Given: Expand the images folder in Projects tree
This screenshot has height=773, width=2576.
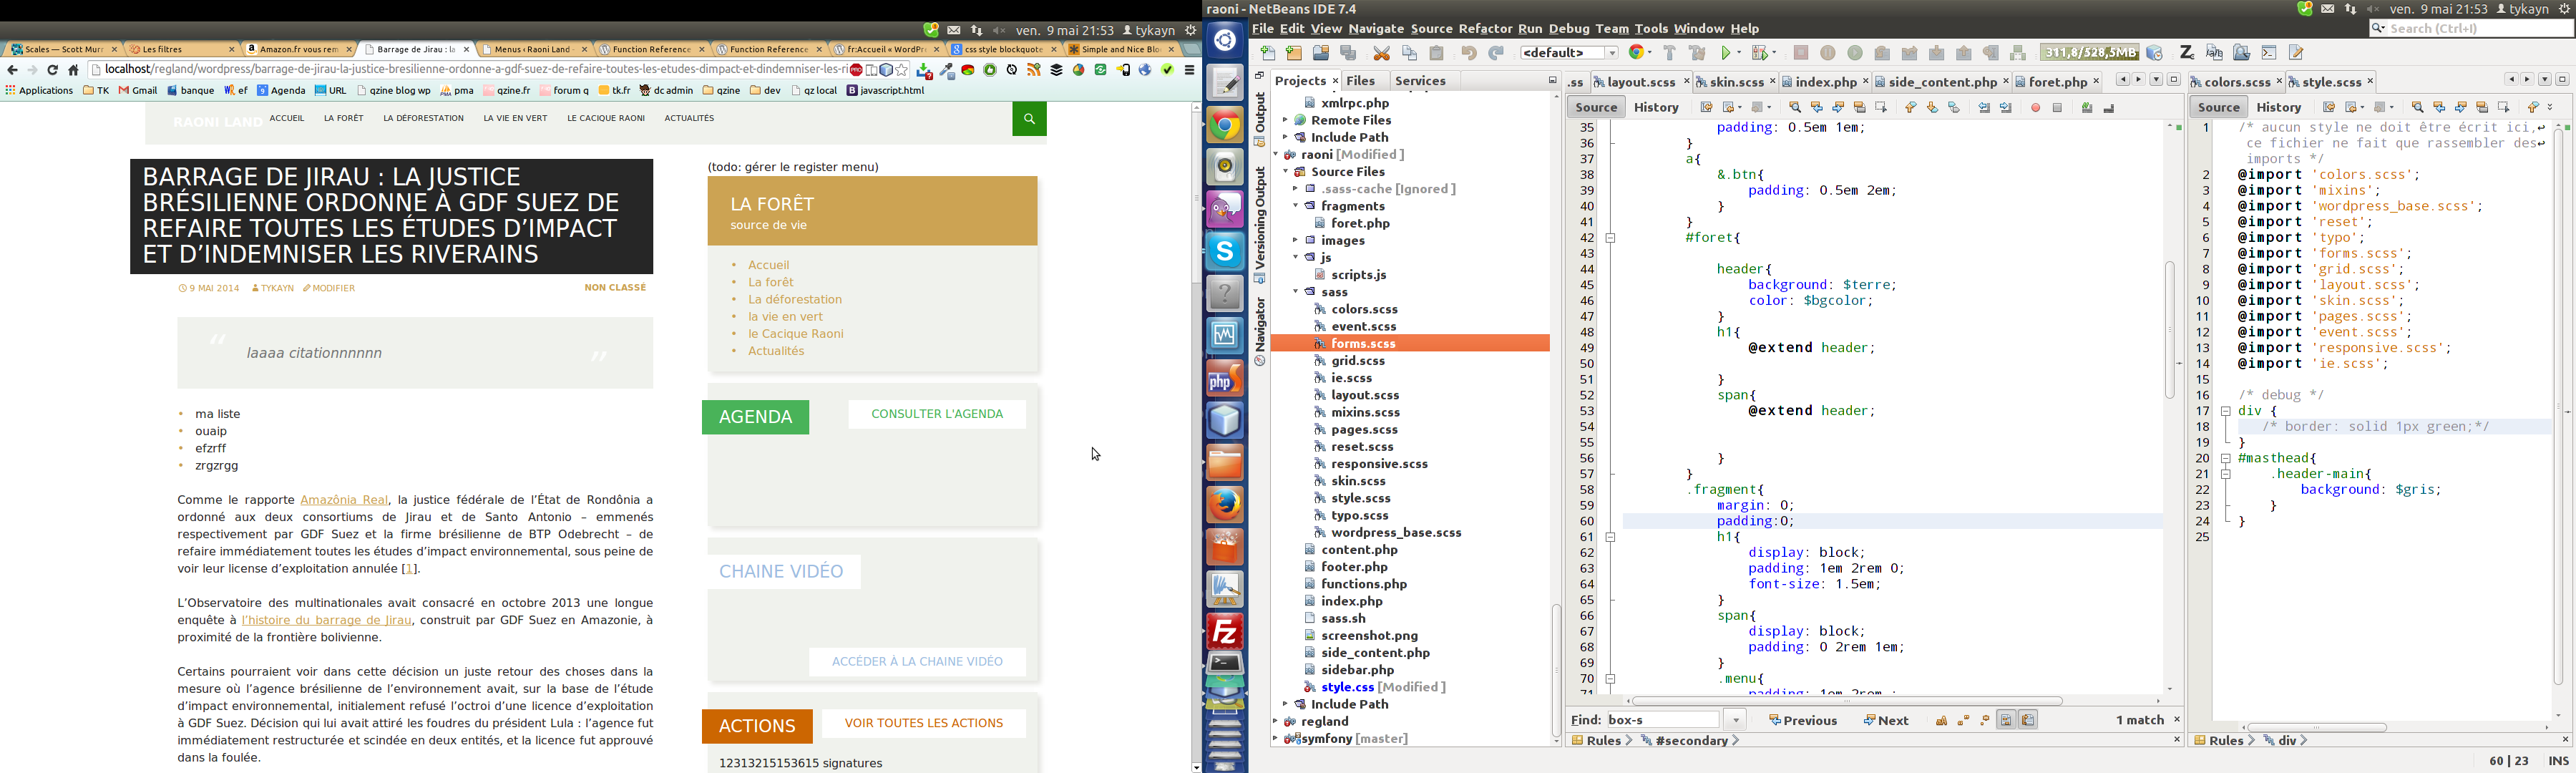Looking at the screenshot, I should 1295,241.
